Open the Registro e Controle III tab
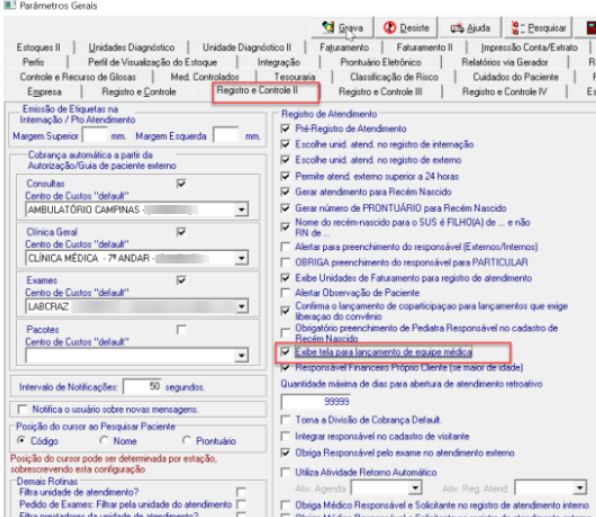596x517 pixels. [380, 92]
